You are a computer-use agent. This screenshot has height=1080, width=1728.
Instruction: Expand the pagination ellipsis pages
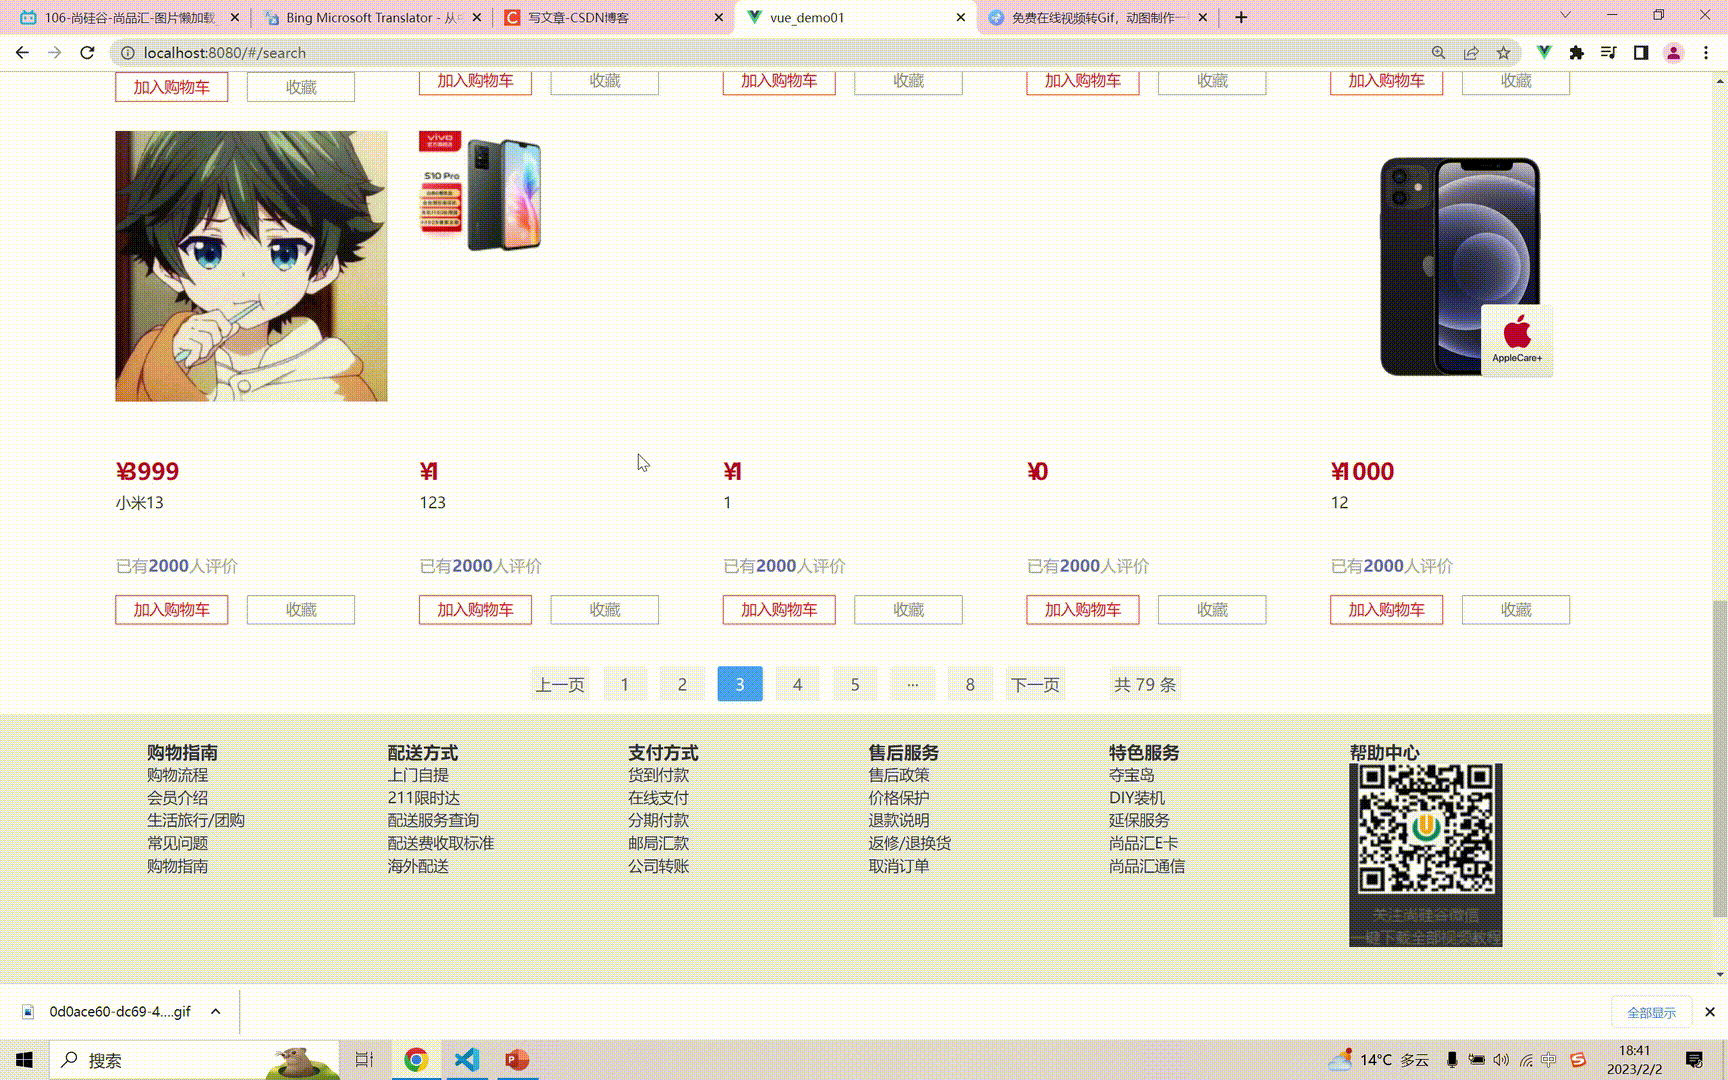(x=912, y=684)
